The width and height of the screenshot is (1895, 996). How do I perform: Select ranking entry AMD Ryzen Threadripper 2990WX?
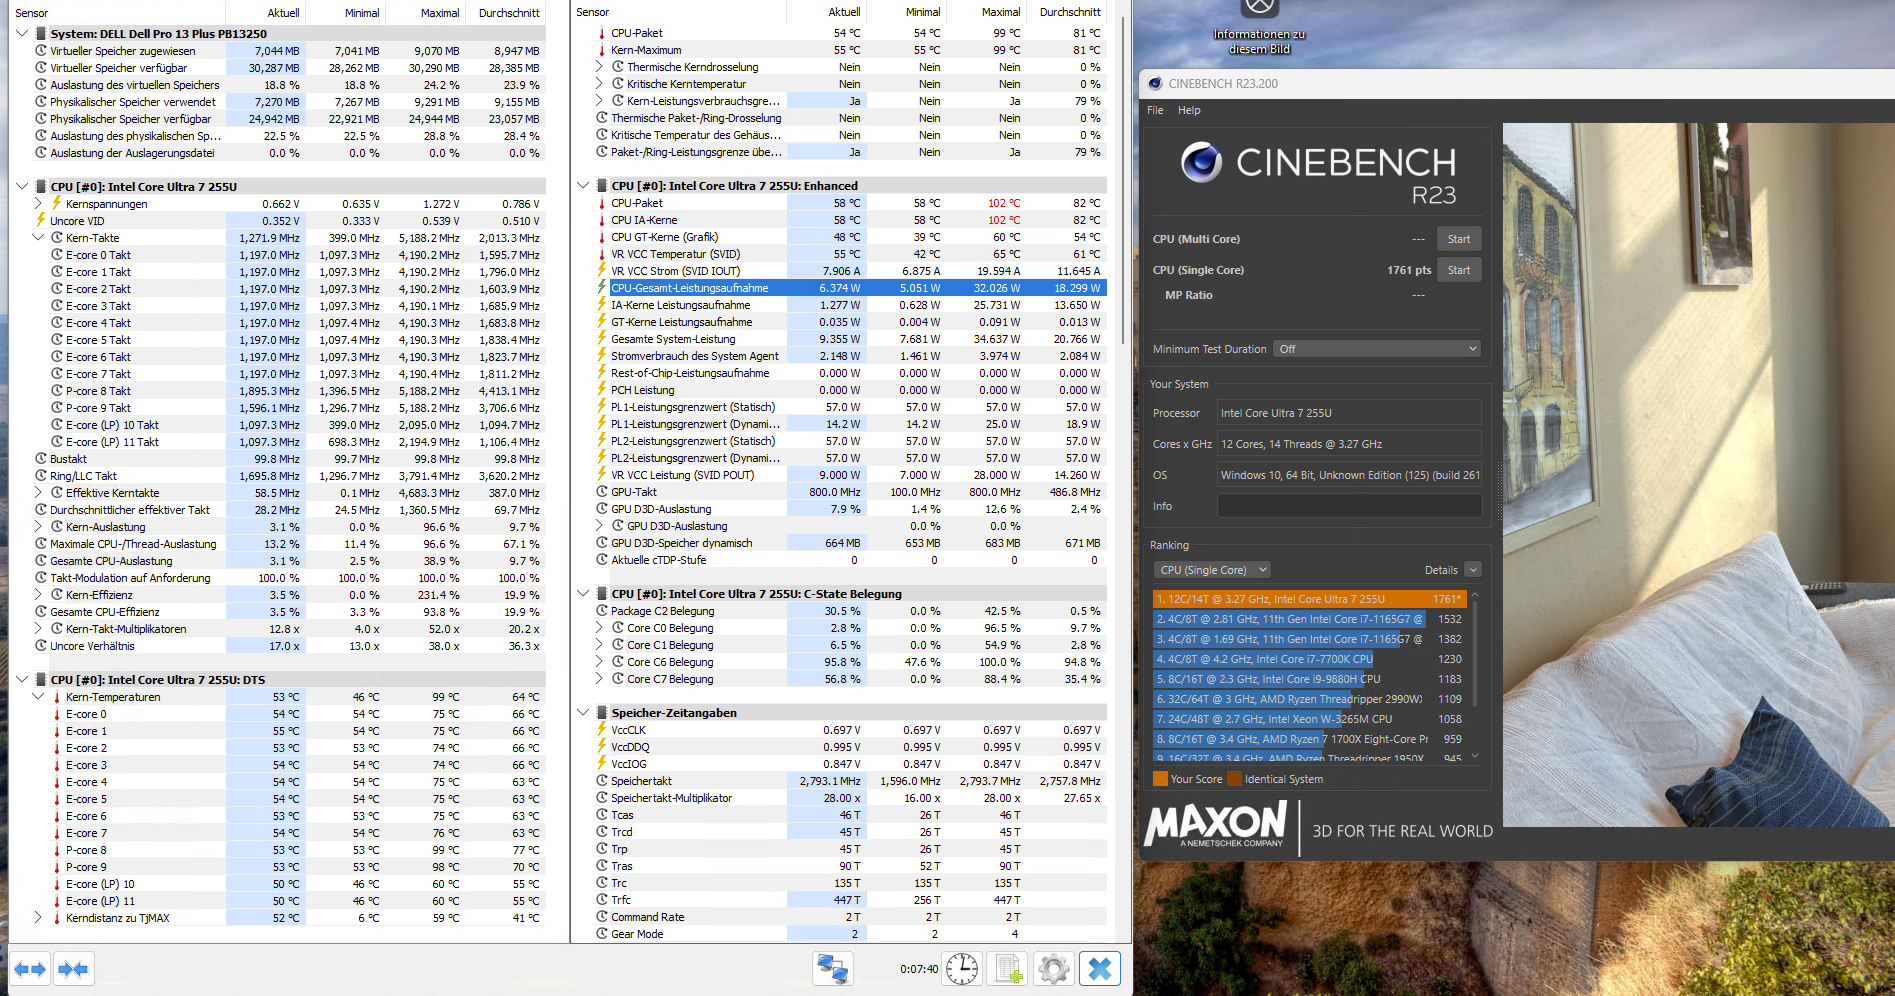click(1309, 699)
